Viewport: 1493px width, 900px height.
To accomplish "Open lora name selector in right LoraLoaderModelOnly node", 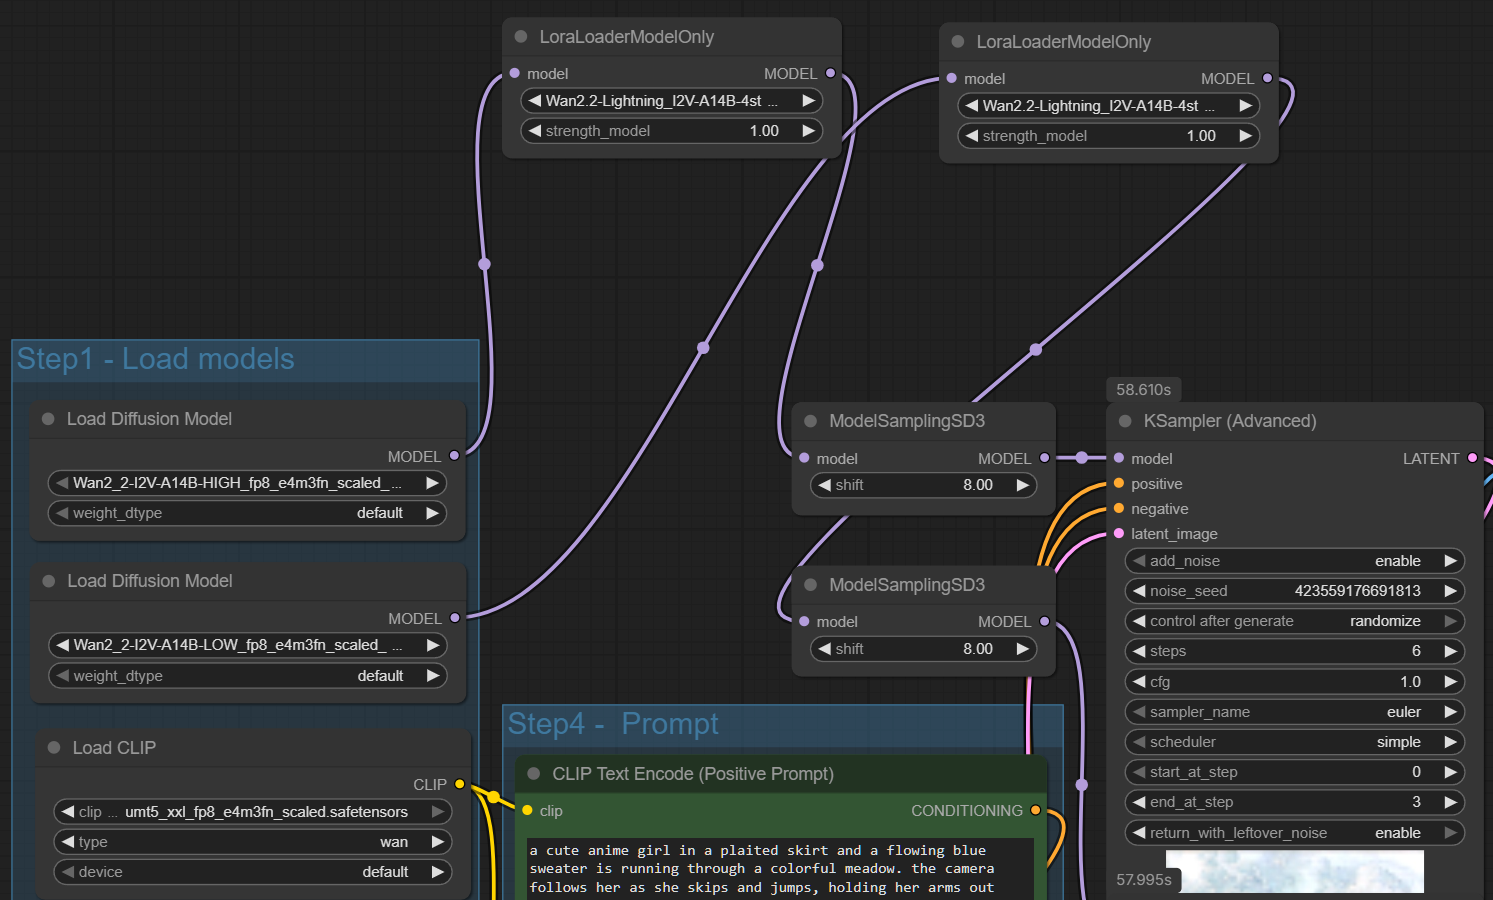I will [x=1109, y=106].
